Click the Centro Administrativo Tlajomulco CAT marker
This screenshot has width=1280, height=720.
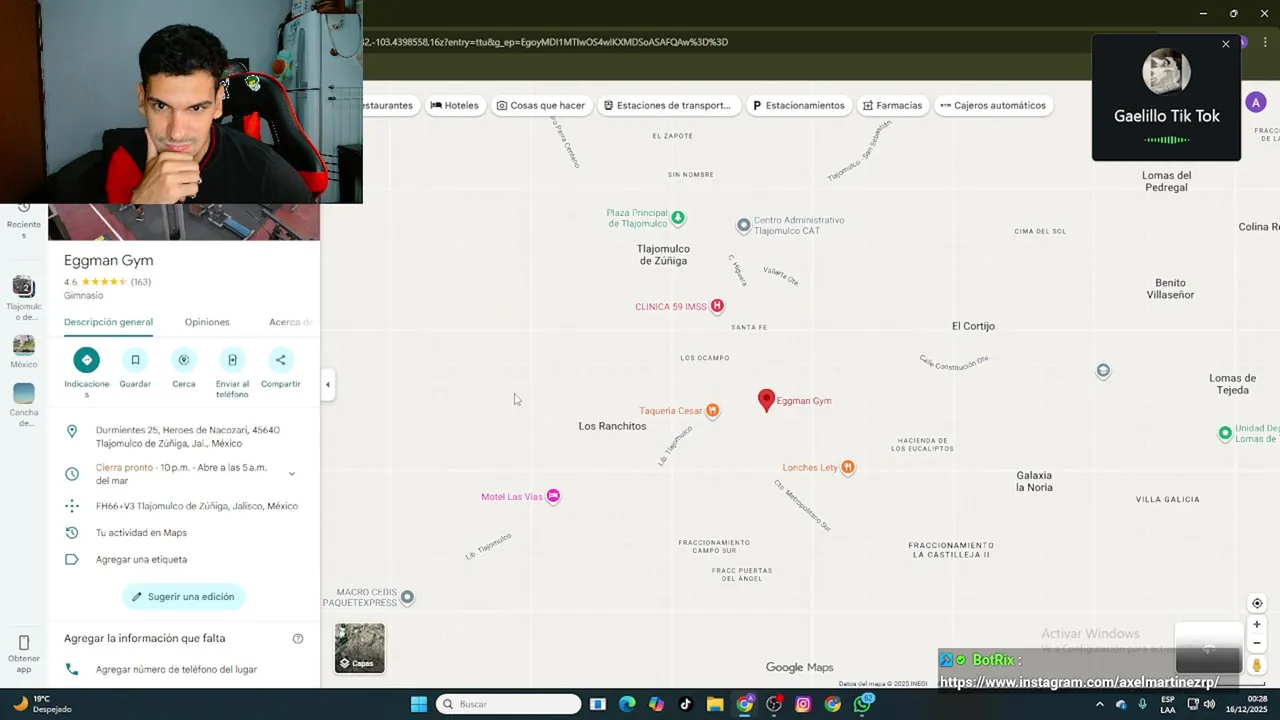(x=743, y=225)
